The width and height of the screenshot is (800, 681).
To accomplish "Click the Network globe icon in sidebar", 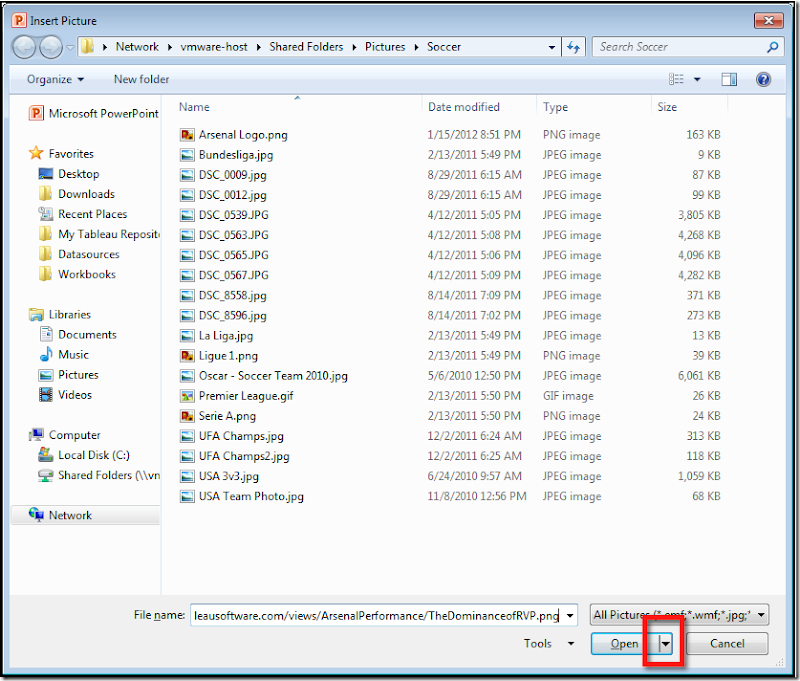I will (x=36, y=515).
